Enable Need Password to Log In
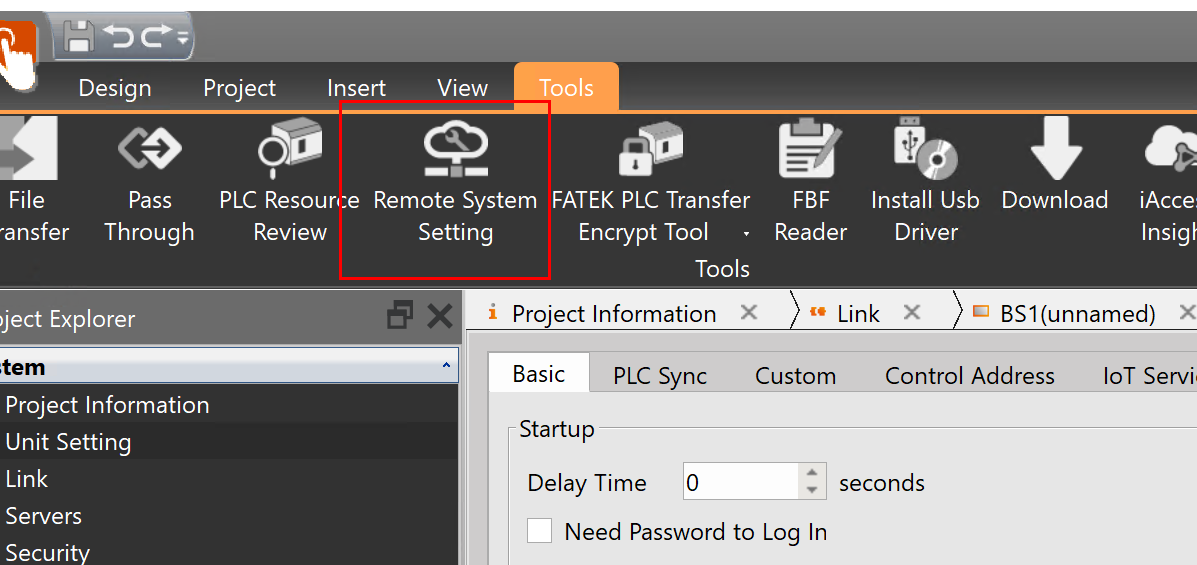 click(540, 531)
